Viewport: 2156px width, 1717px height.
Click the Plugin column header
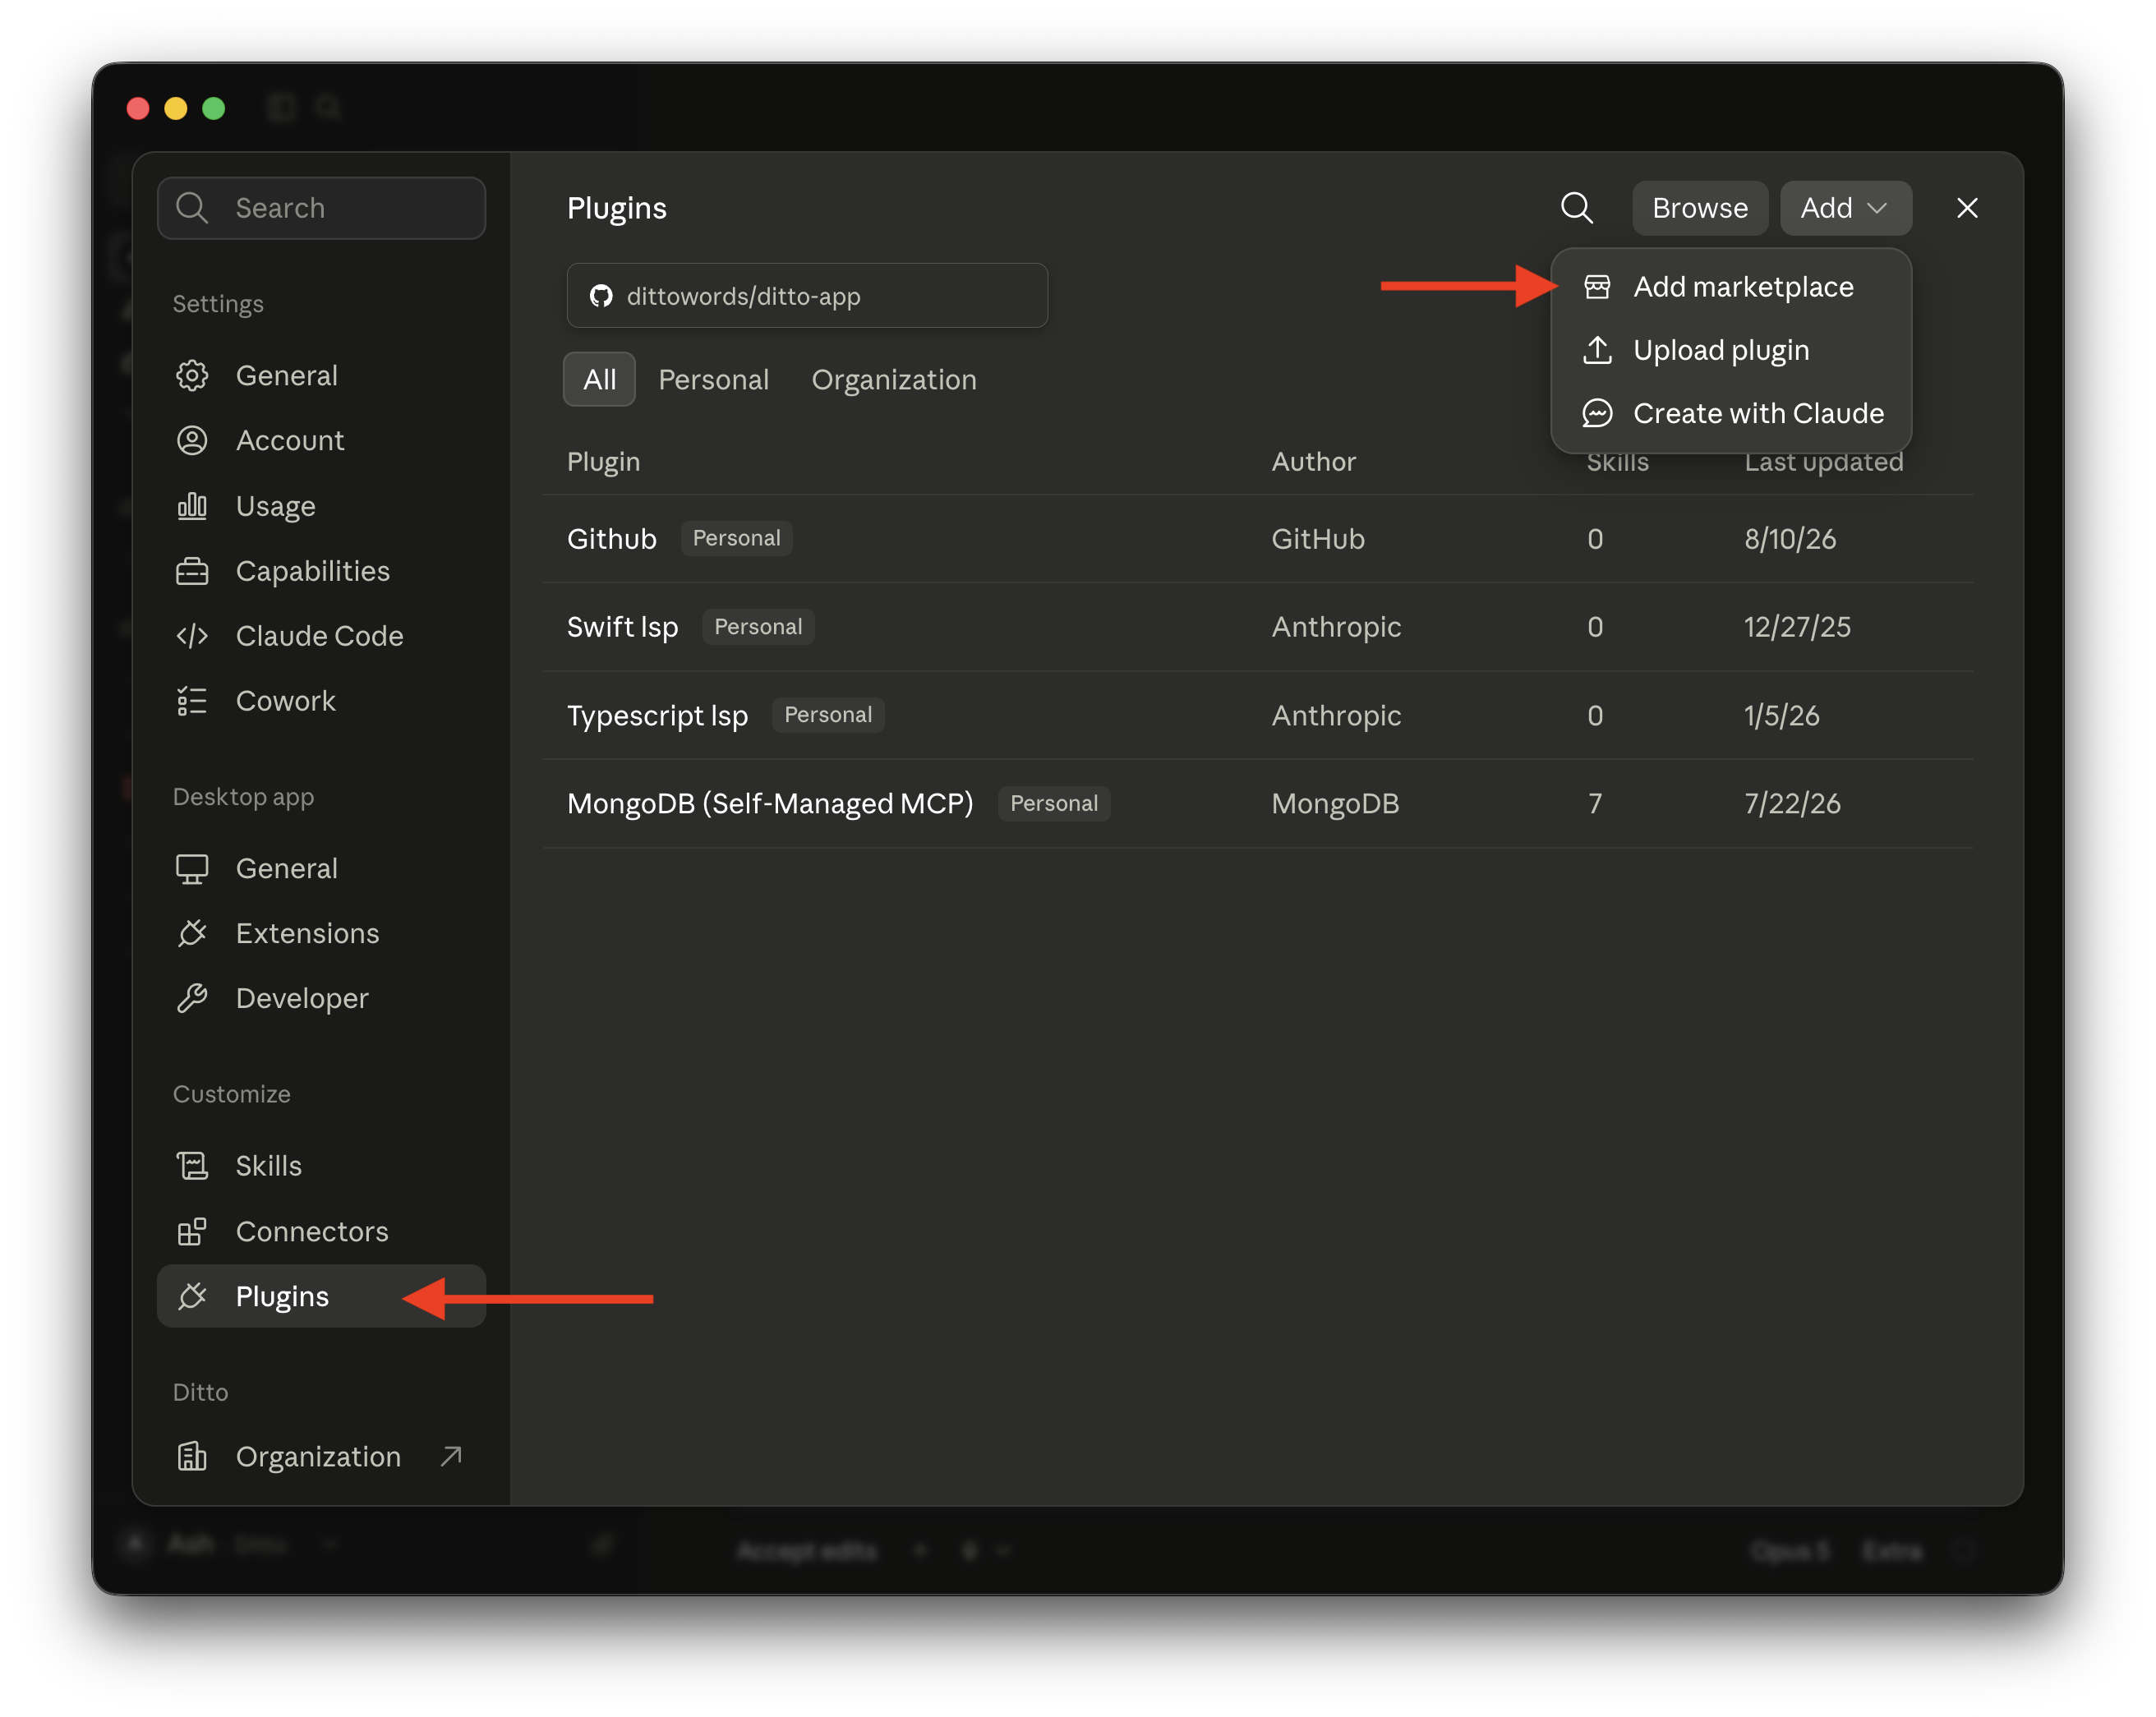(603, 462)
